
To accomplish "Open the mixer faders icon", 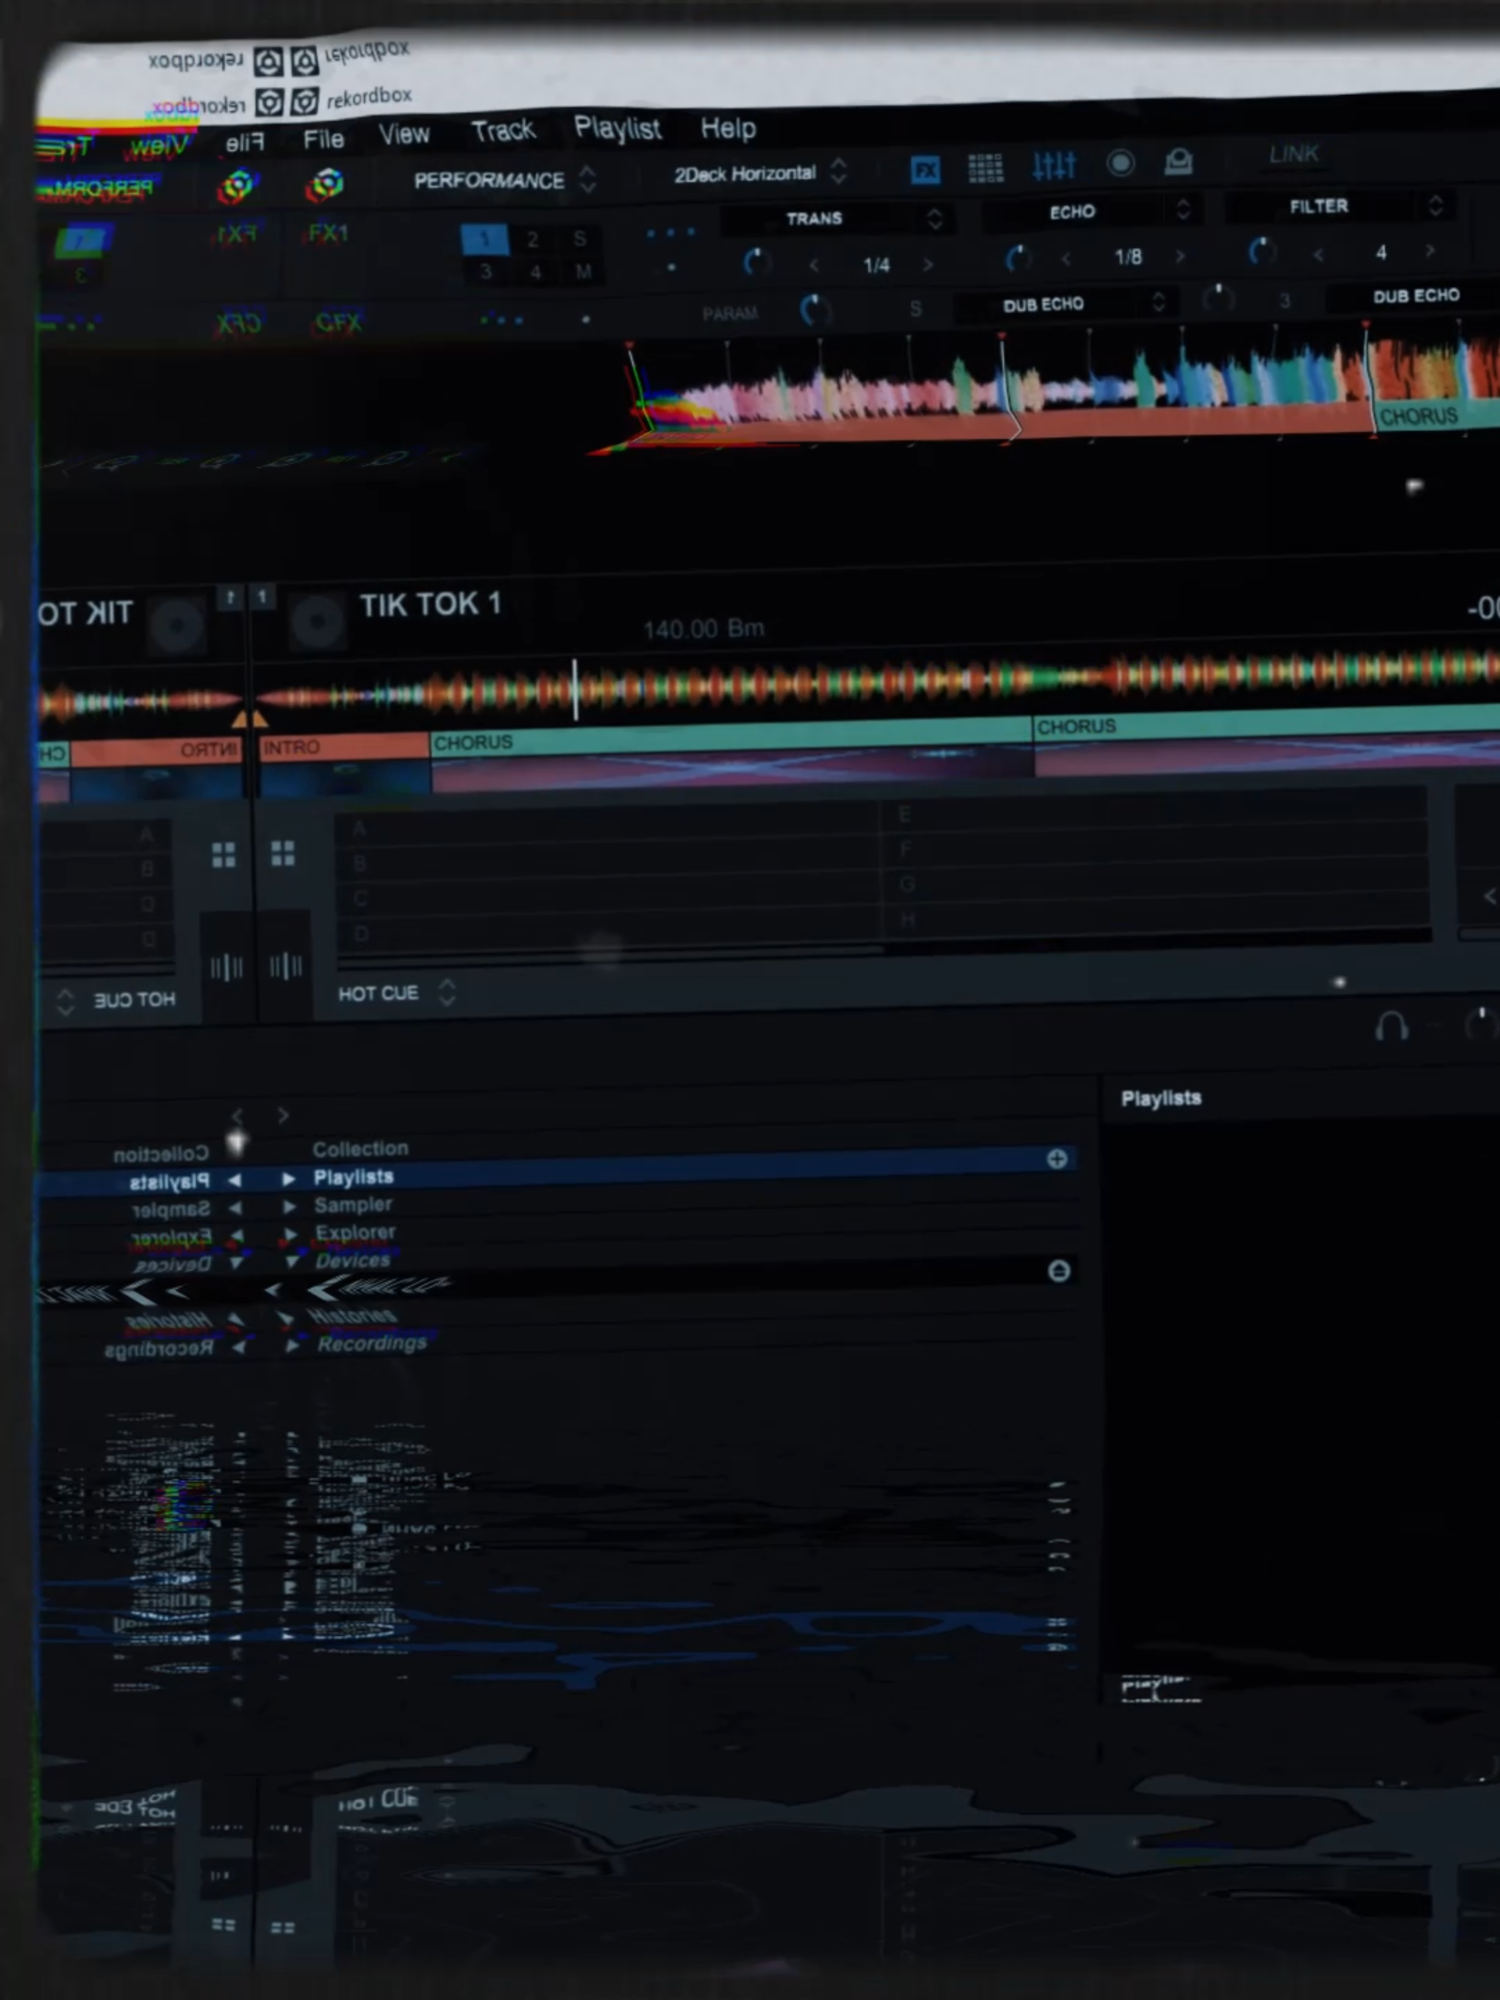I will pyautogui.click(x=1053, y=165).
